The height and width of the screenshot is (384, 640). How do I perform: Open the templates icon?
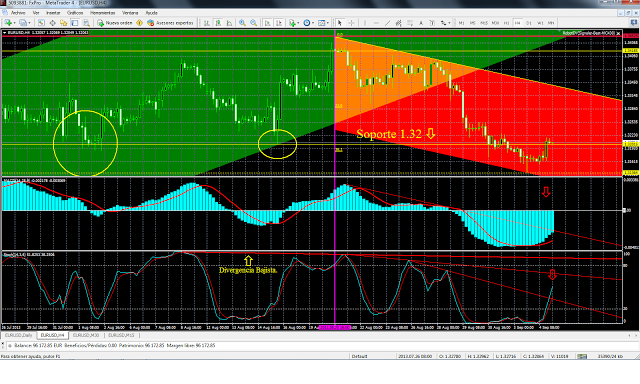pyautogui.click(x=322, y=23)
